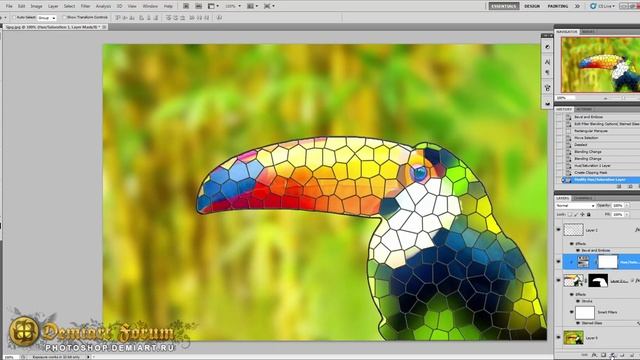Screen dimensions: 640x360
Task: Switch to Painting workspace
Action: 558,6
